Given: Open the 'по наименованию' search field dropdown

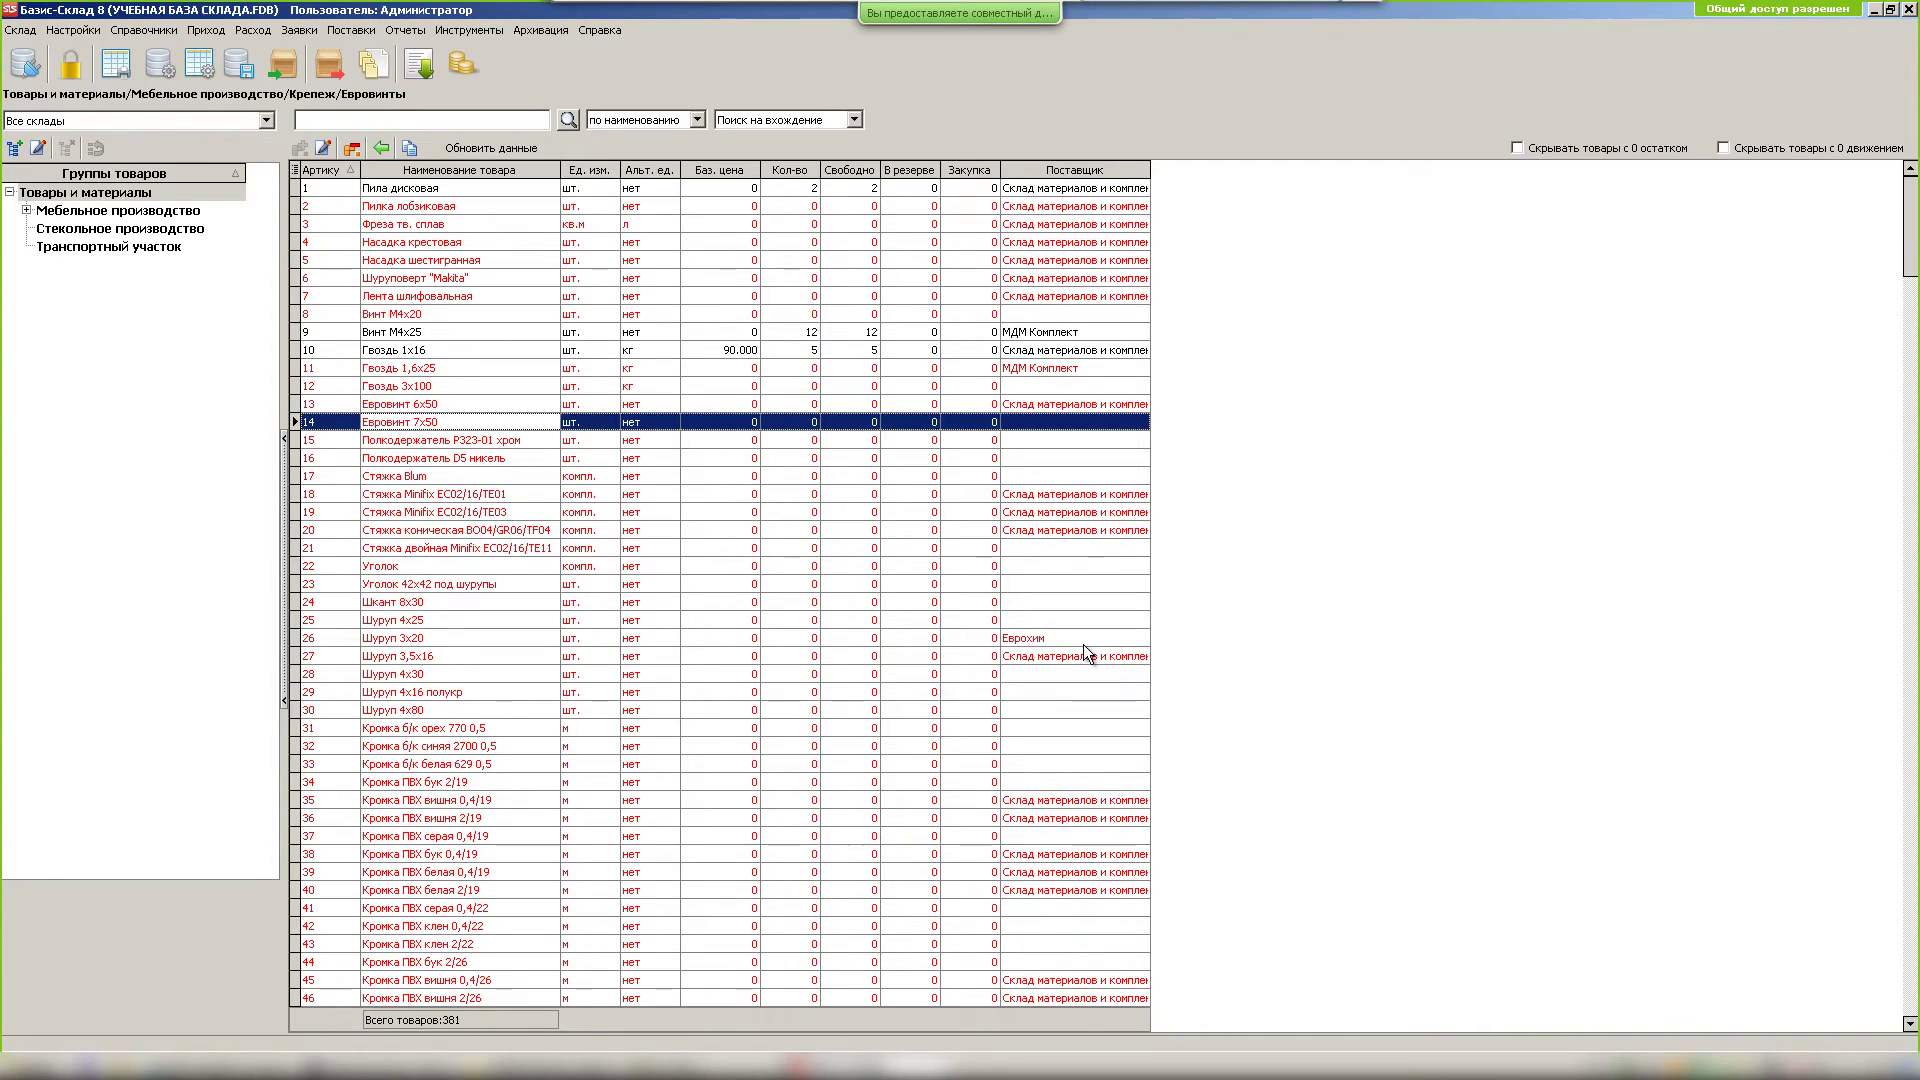Looking at the screenshot, I should coord(697,120).
